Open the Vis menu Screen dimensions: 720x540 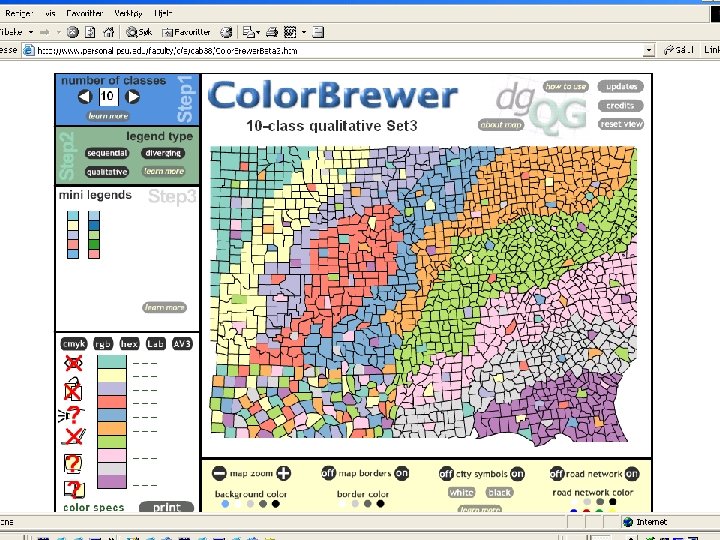[50, 13]
